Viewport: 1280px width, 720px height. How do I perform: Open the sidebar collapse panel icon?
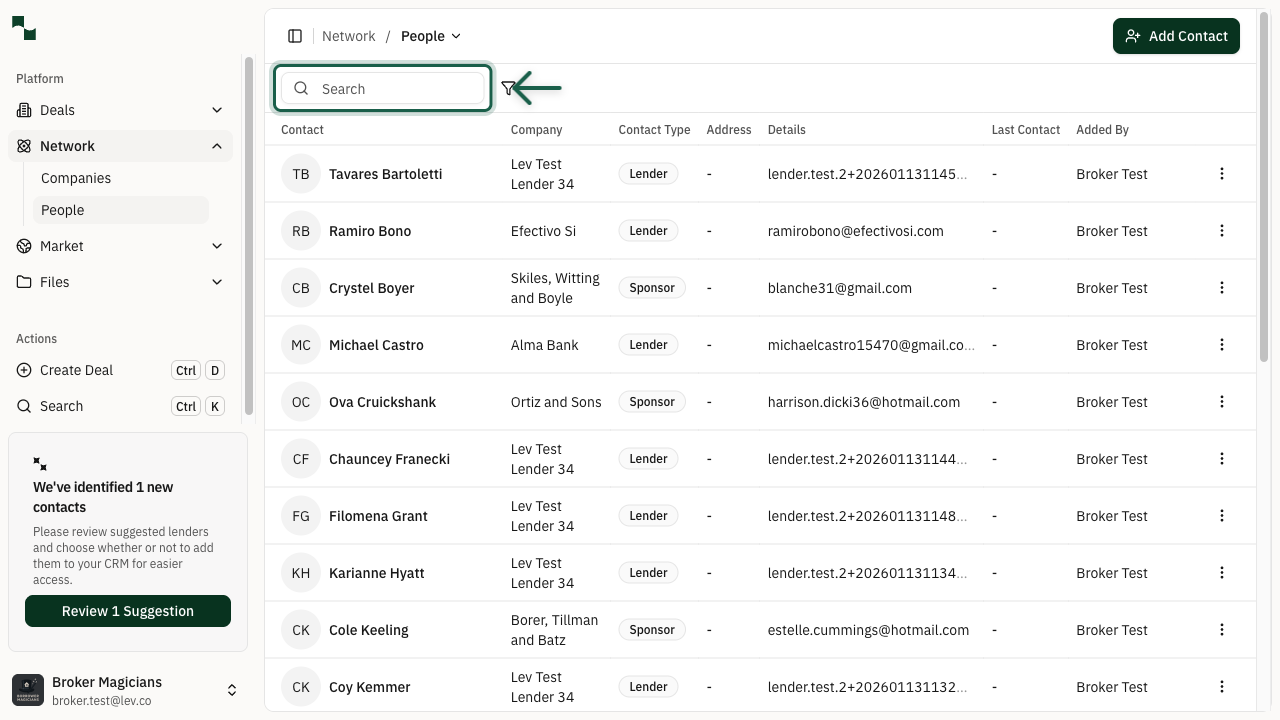[295, 35]
